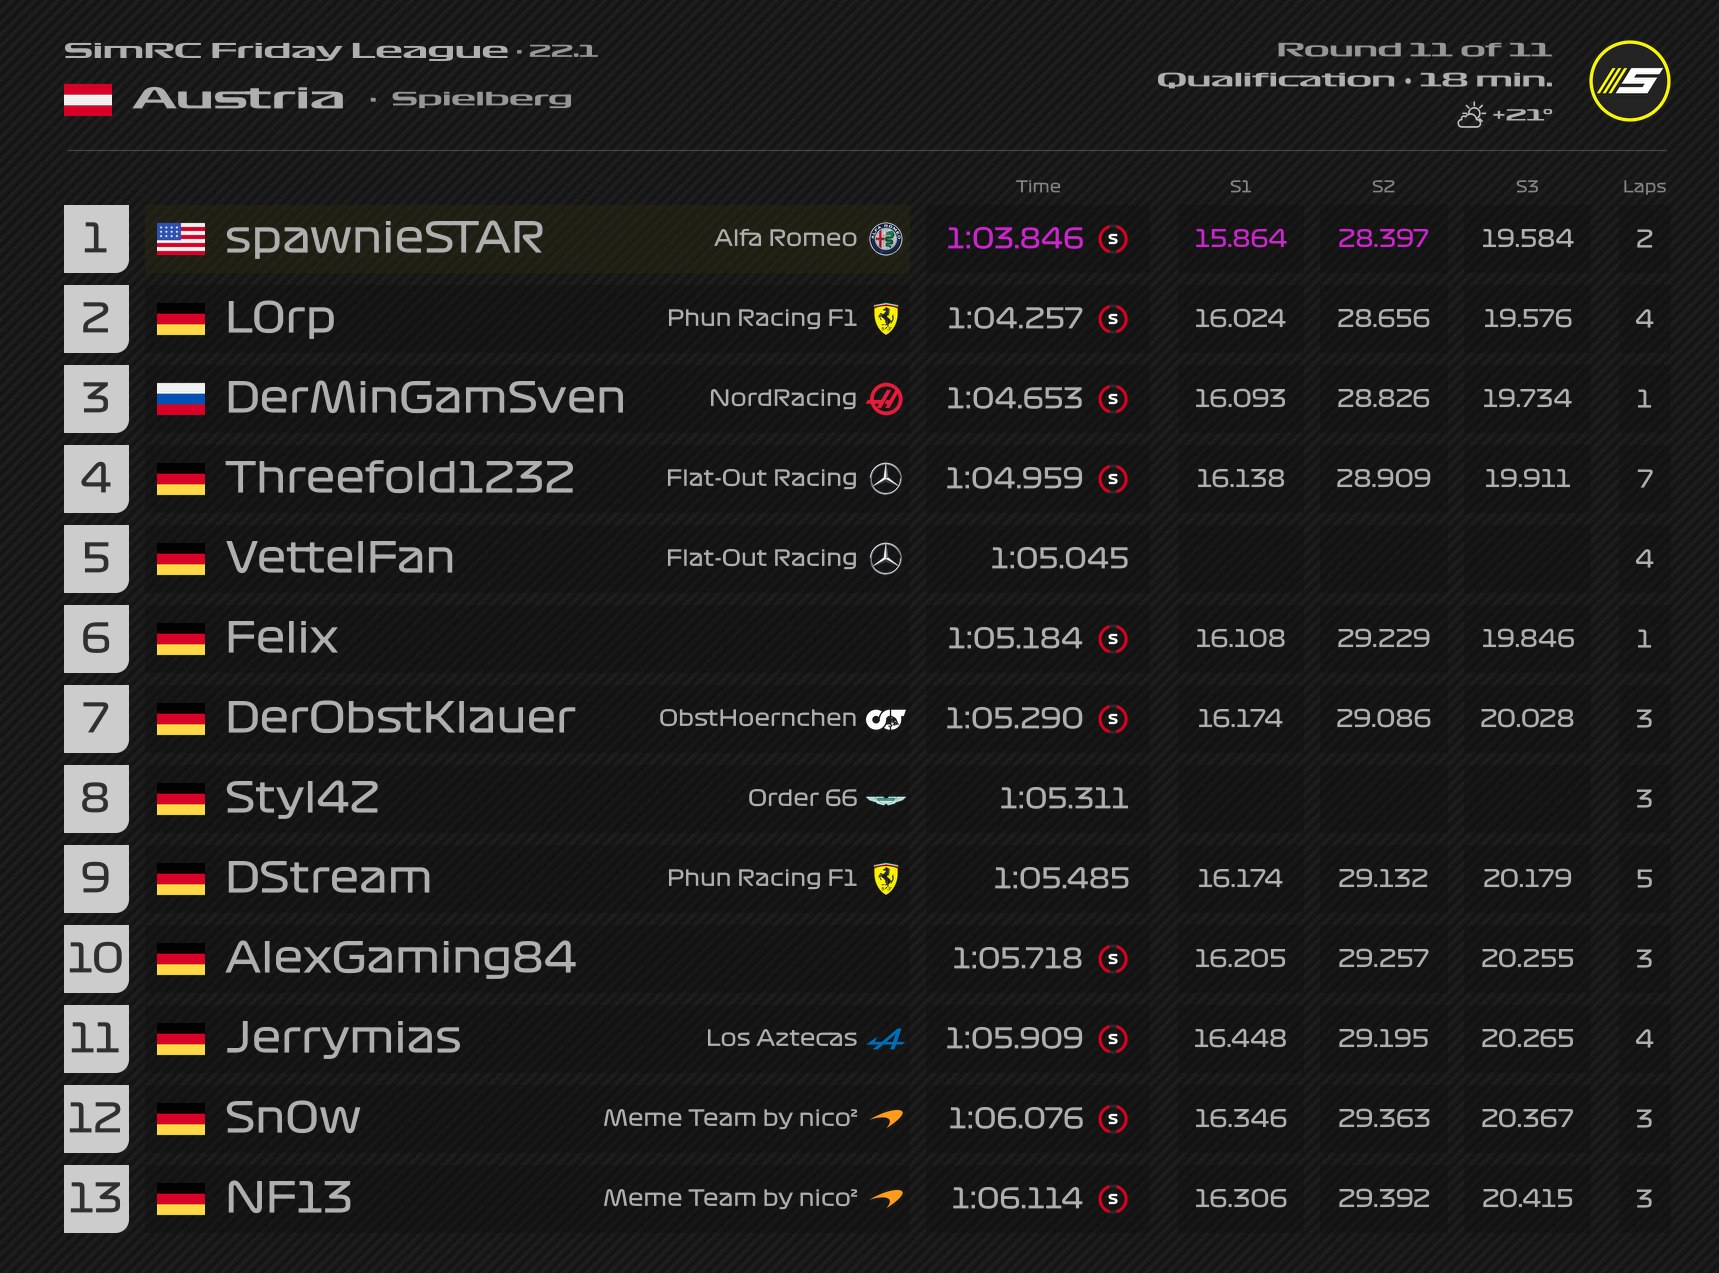This screenshot has width=1719, height=1273.
Task: Click the Mercedes logo in Threefold1232's row
Action: tap(885, 479)
